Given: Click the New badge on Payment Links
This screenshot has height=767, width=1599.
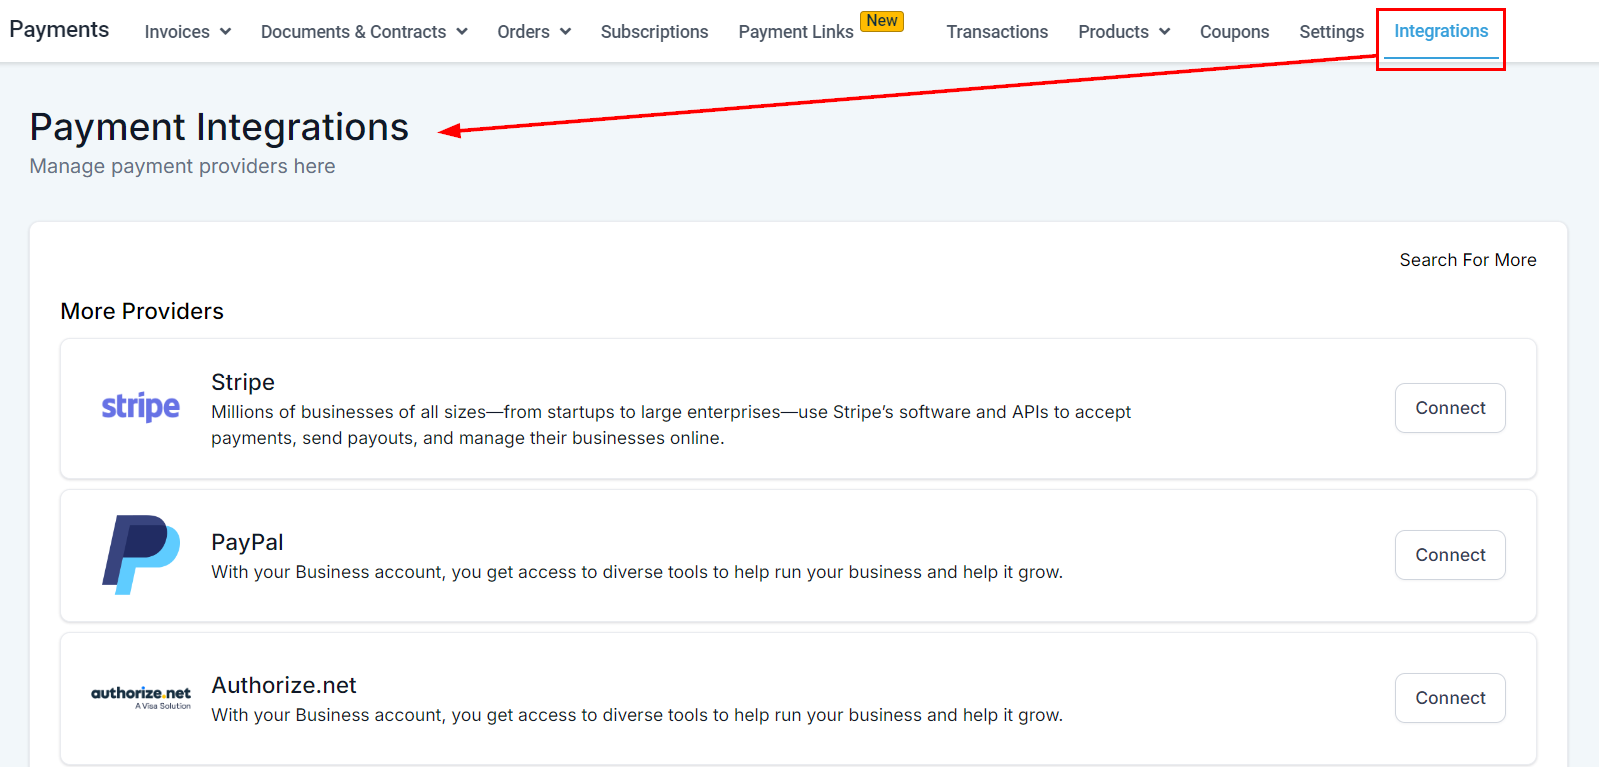Looking at the screenshot, I should coord(882,21).
